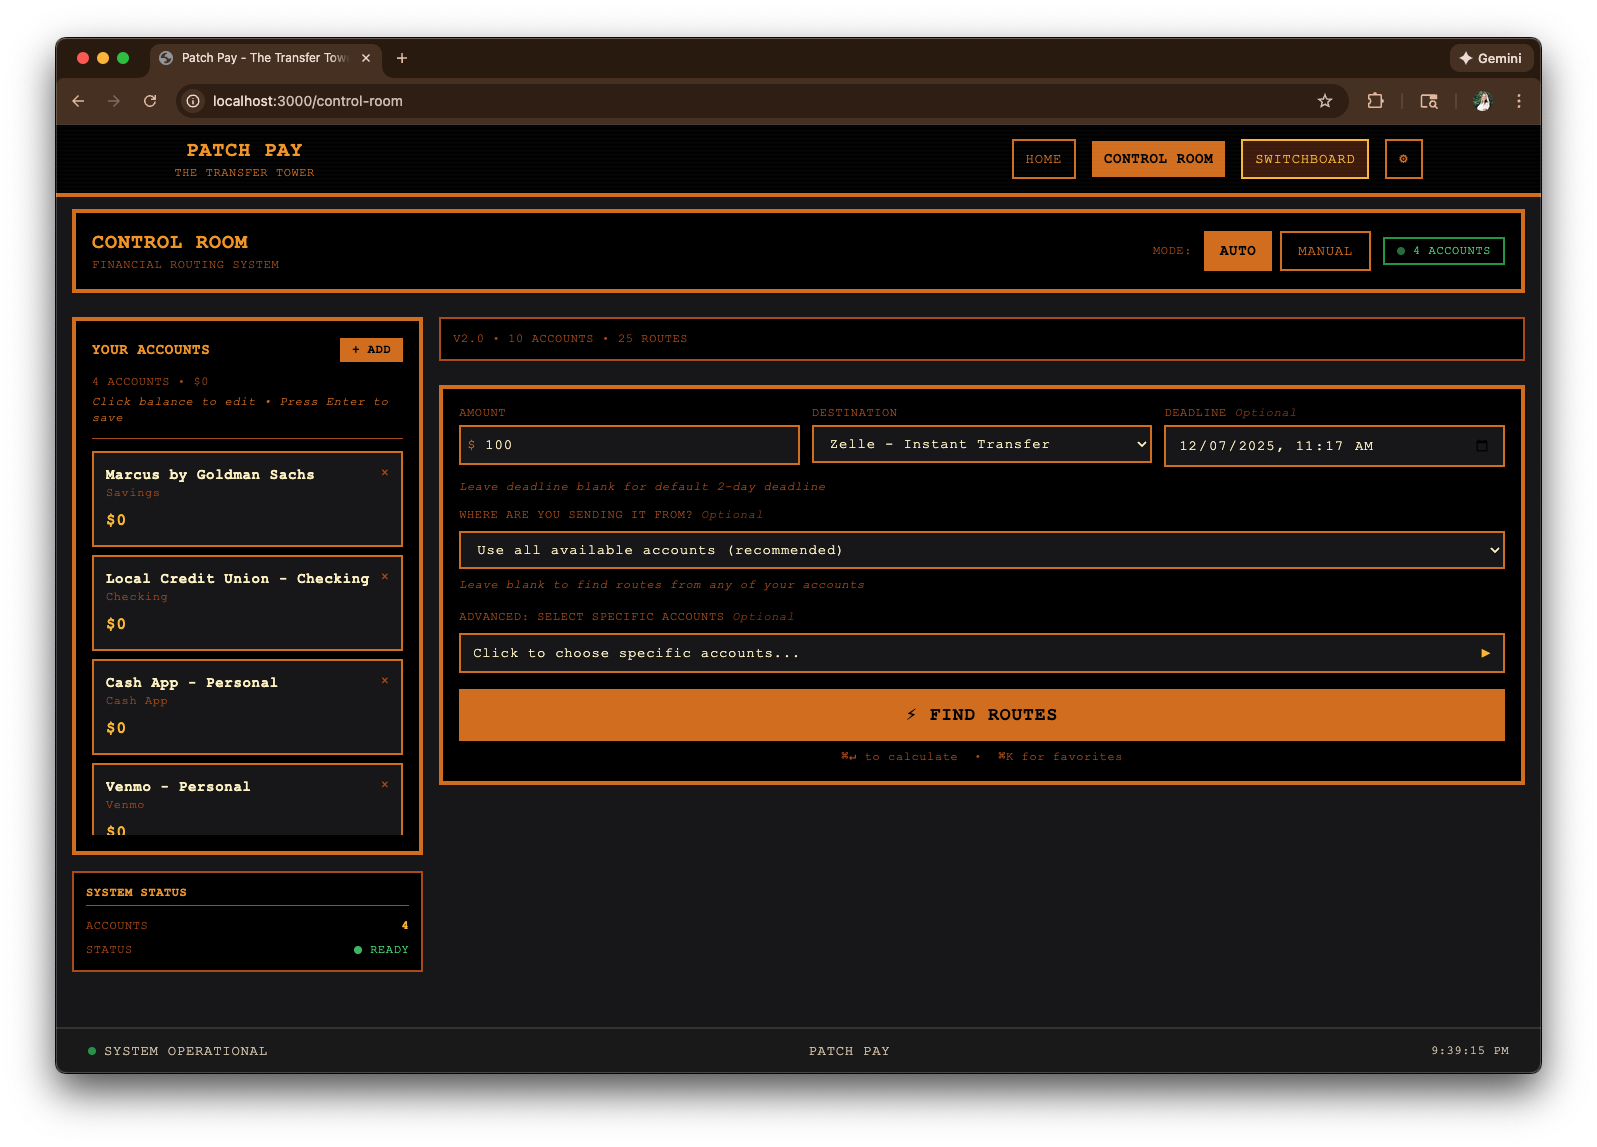Viewport: 1597px width, 1147px height.
Task: Focus the Amount input field
Action: (629, 445)
